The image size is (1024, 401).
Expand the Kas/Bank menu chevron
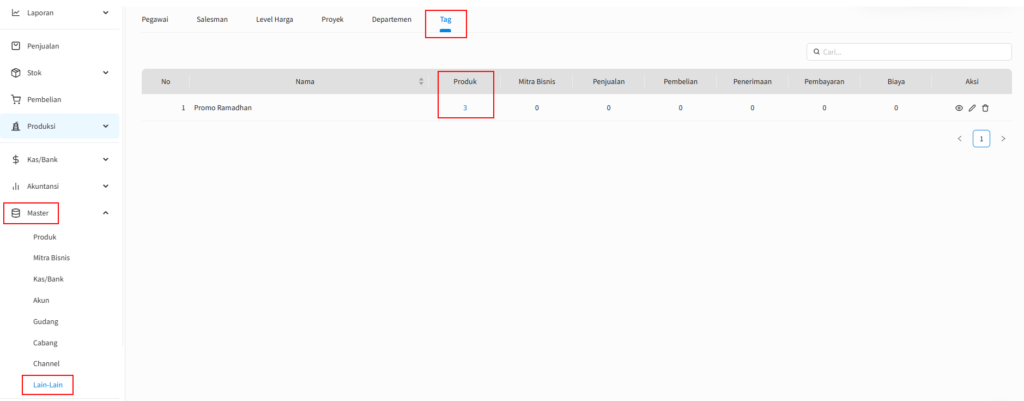[x=106, y=159]
